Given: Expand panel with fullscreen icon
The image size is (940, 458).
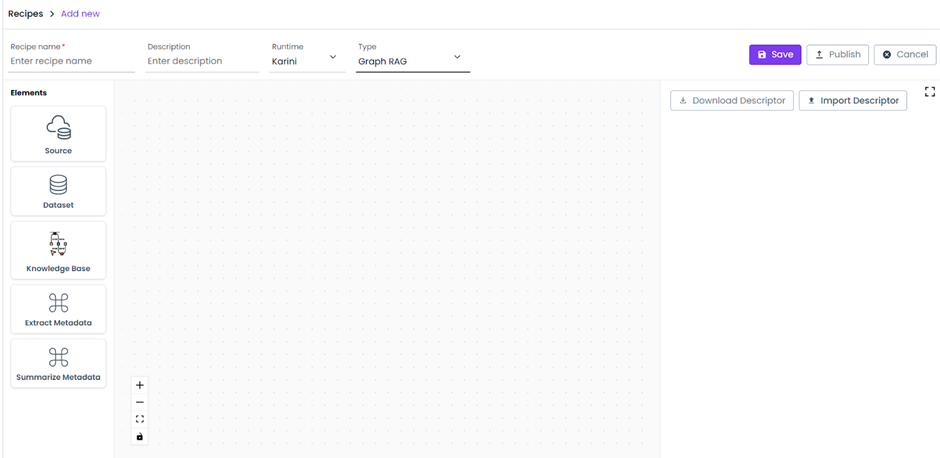Looking at the screenshot, I should click(x=929, y=92).
